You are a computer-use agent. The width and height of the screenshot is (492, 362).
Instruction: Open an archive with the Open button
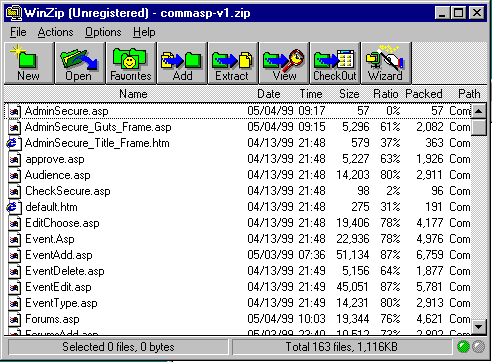pyautogui.click(x=79, y=63)
